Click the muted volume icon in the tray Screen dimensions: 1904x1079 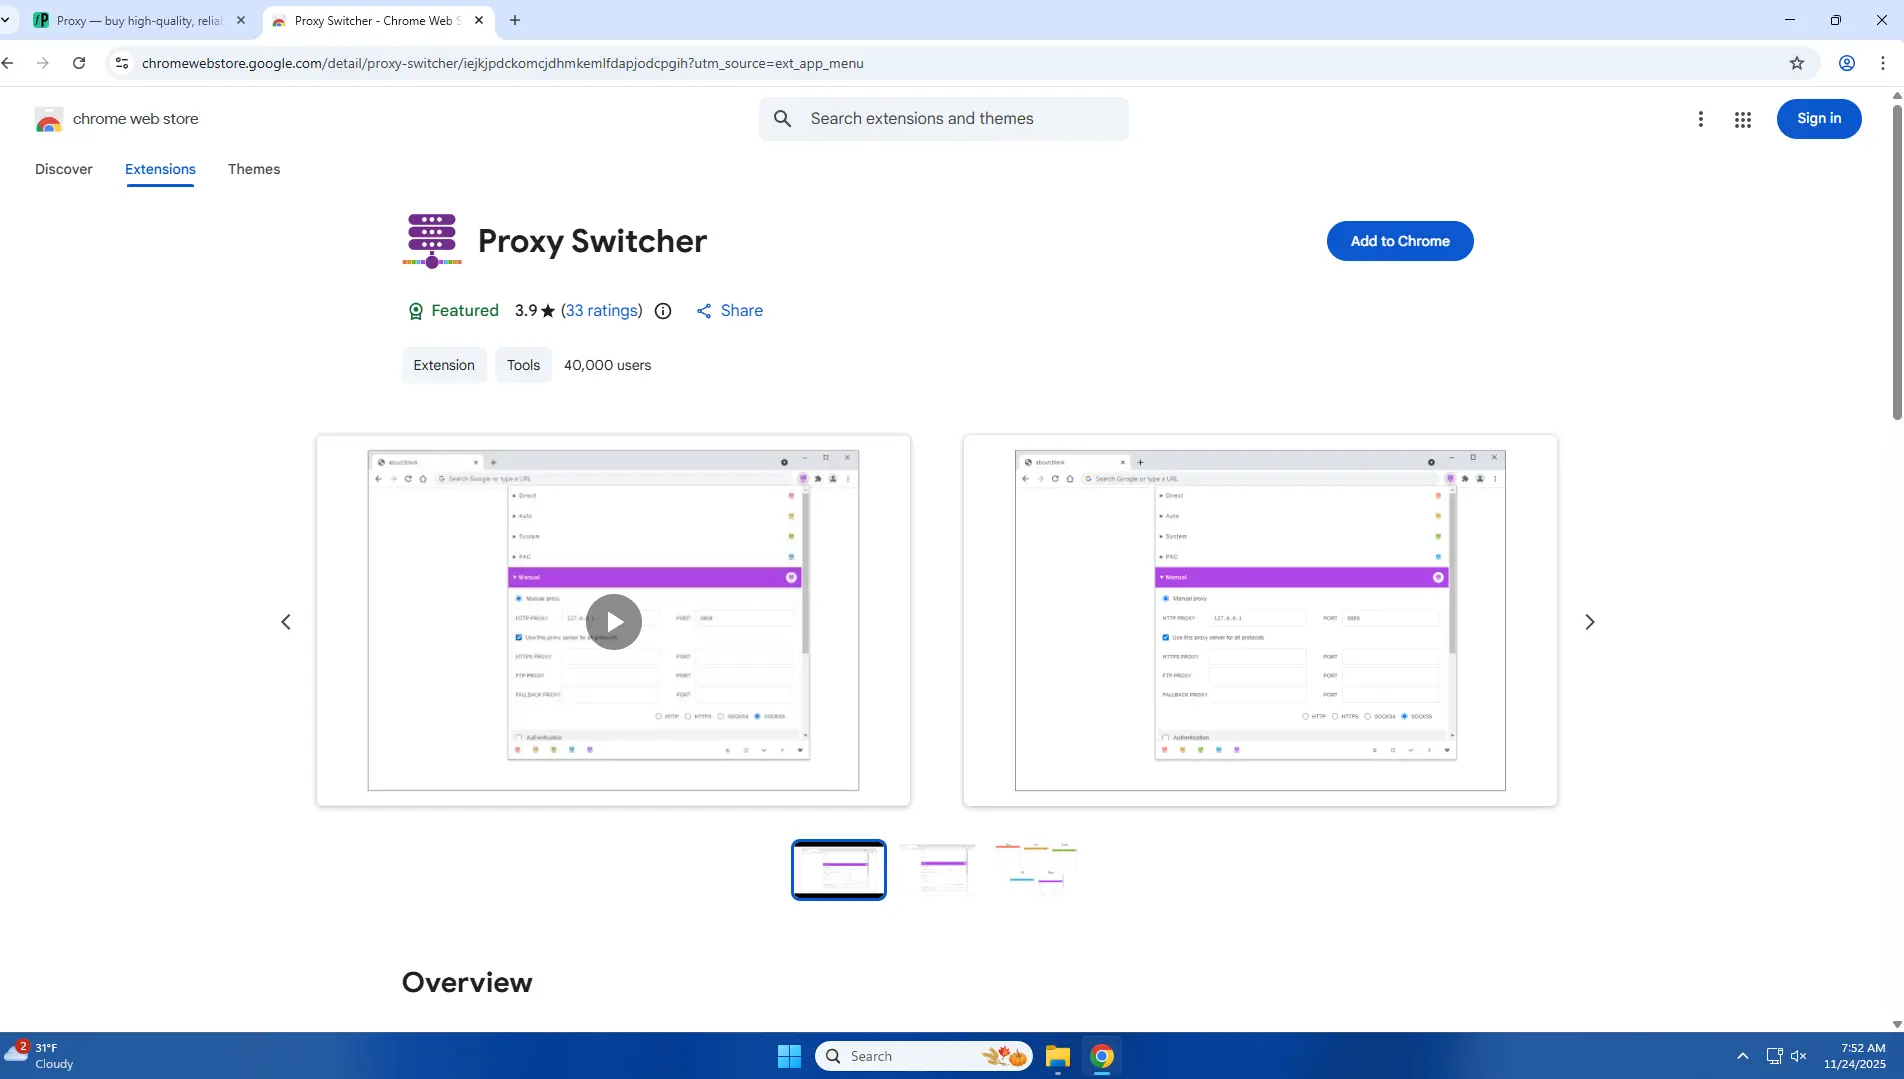[x=1798, y=1056]
